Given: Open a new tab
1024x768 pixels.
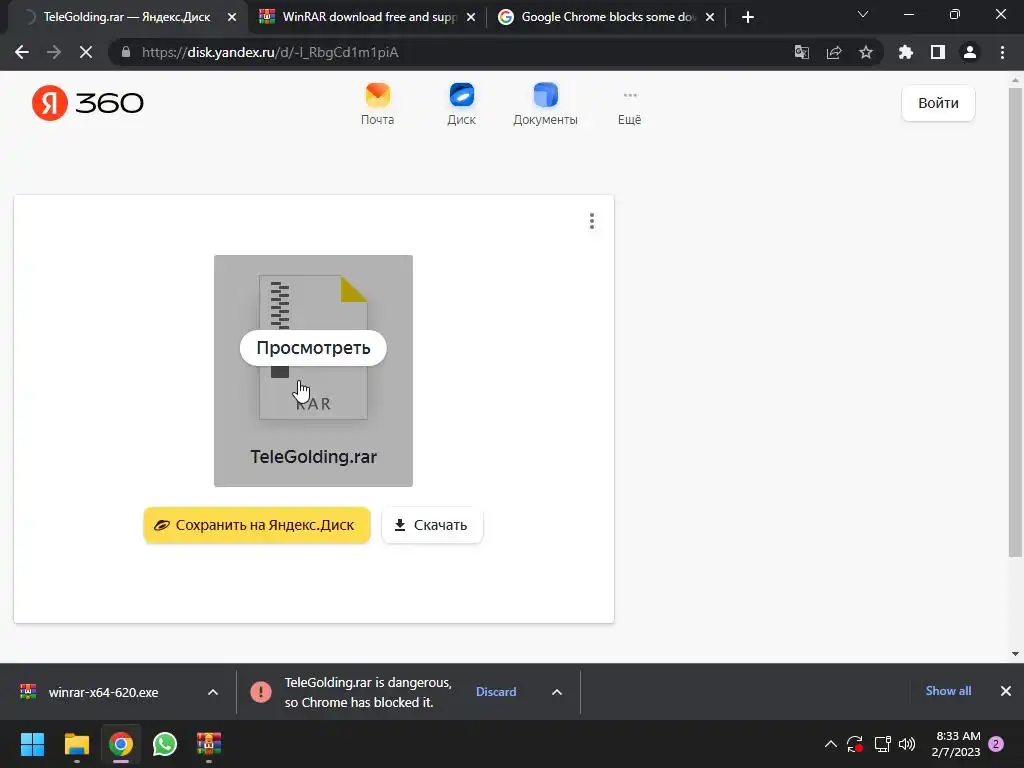Looking at the screenshot, I should click(748, 18).
